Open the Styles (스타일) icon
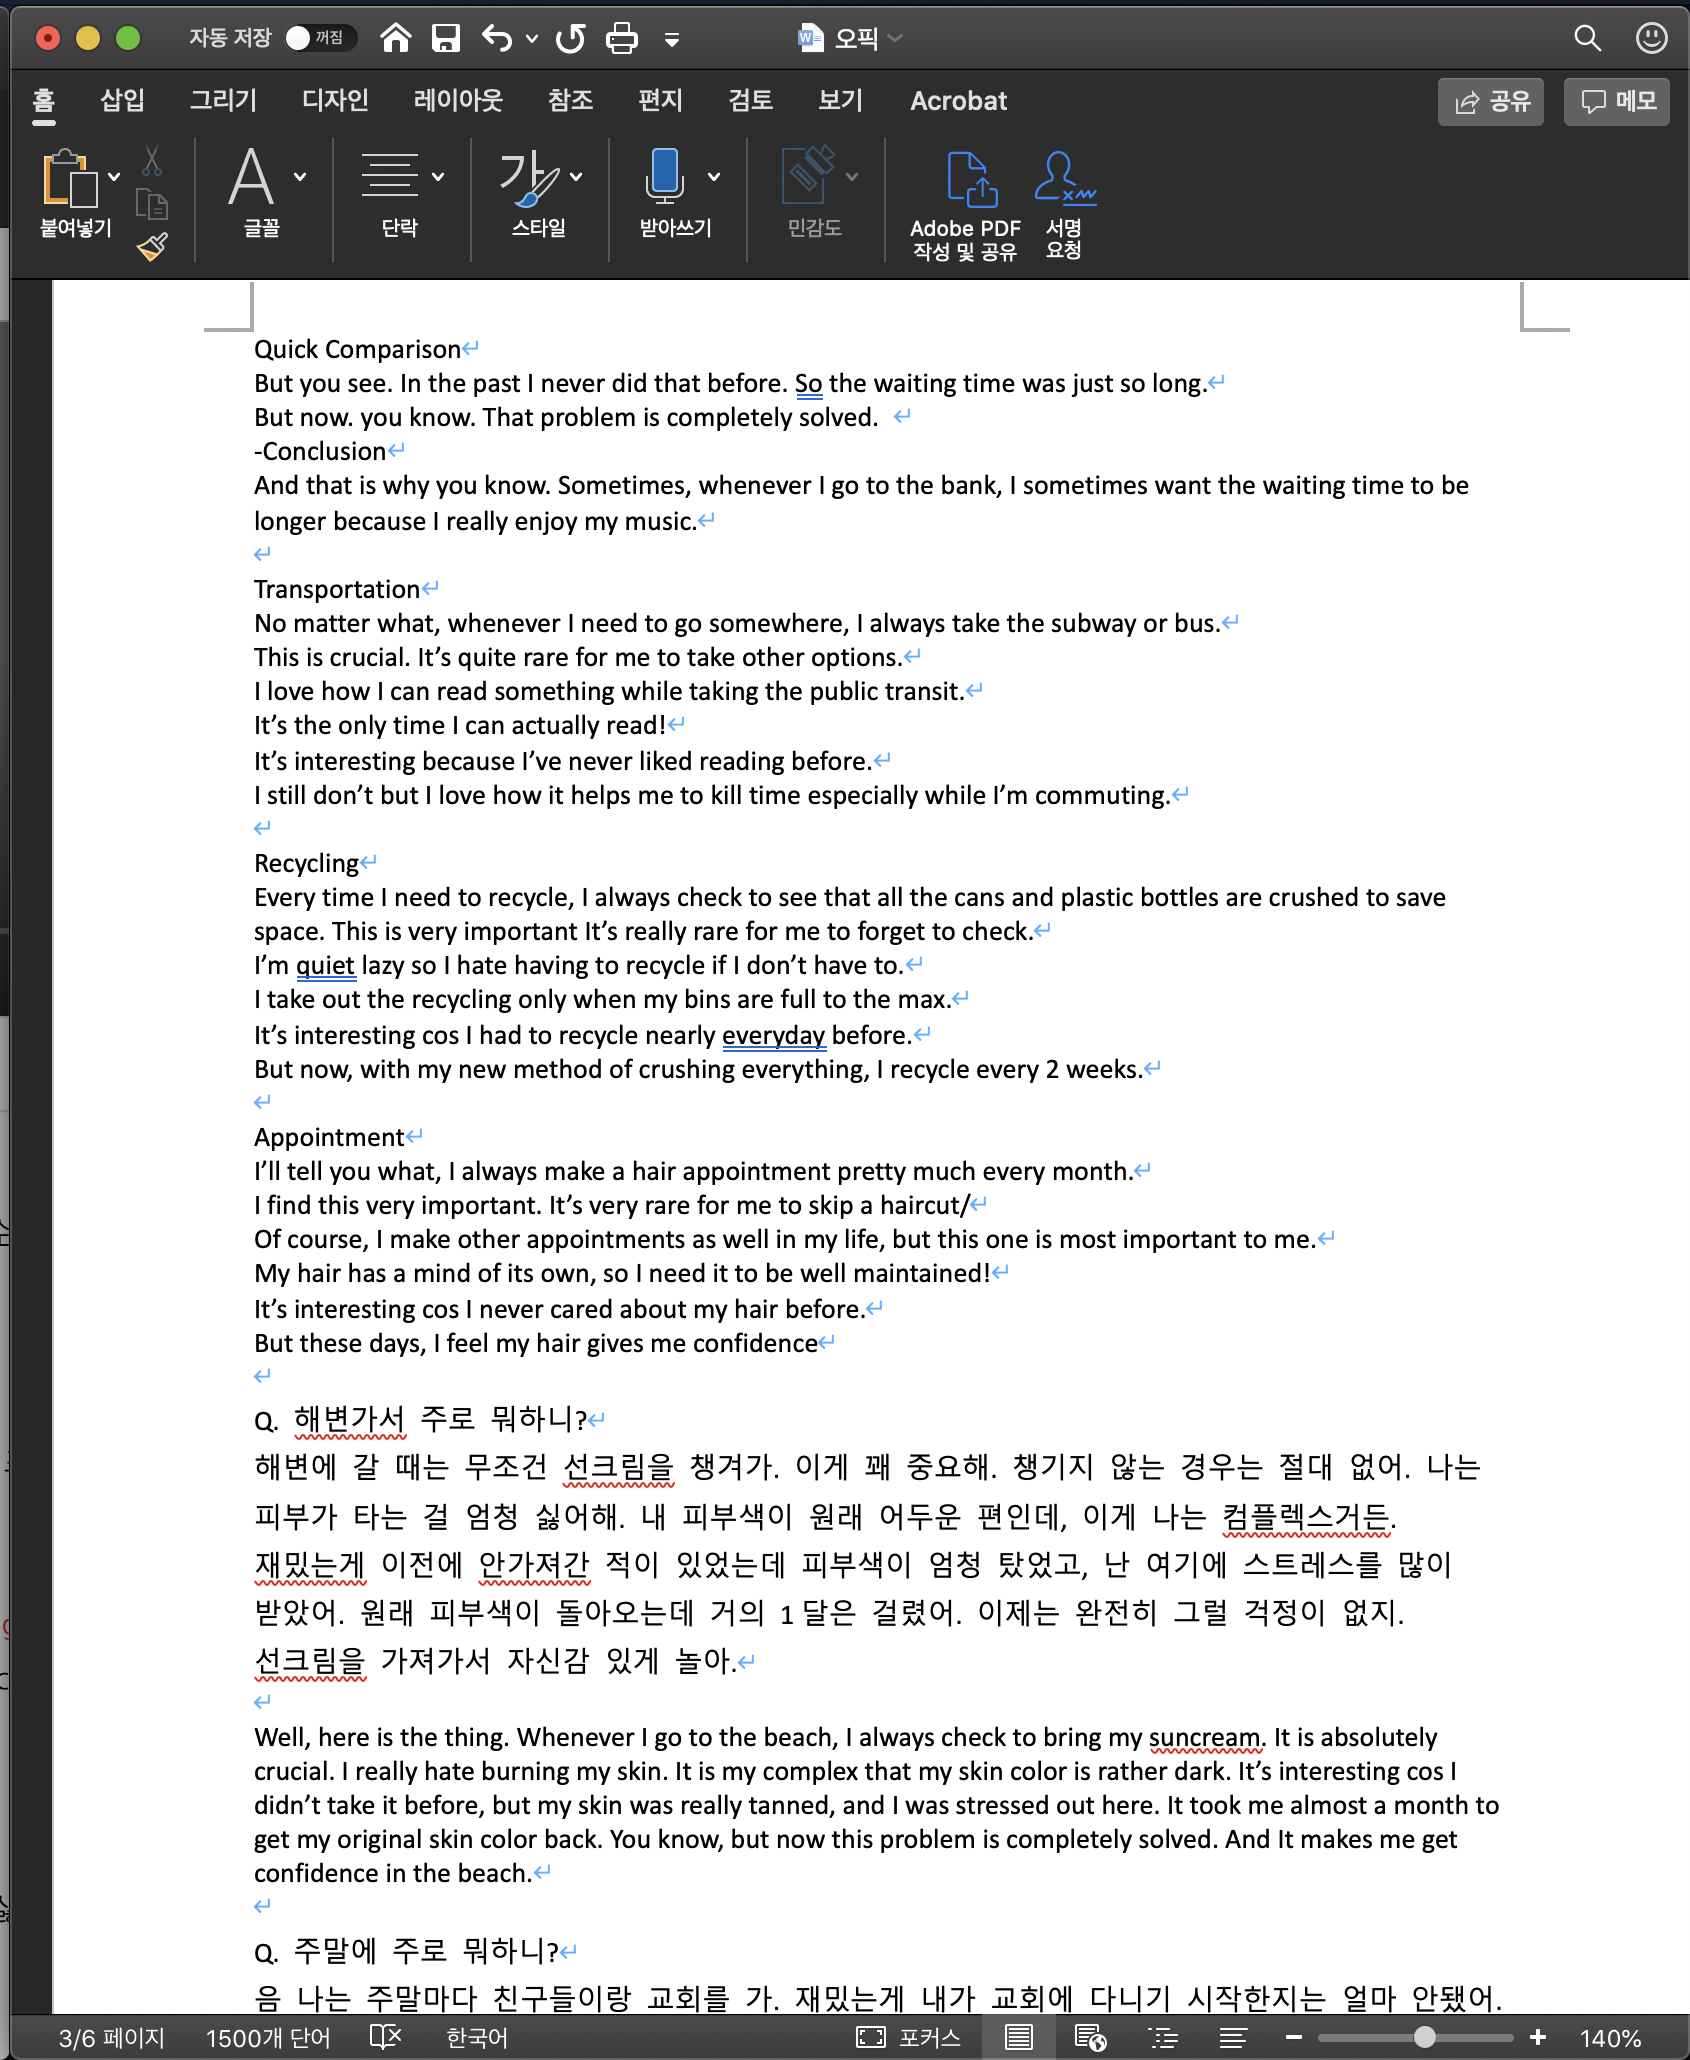 point(527,177)
